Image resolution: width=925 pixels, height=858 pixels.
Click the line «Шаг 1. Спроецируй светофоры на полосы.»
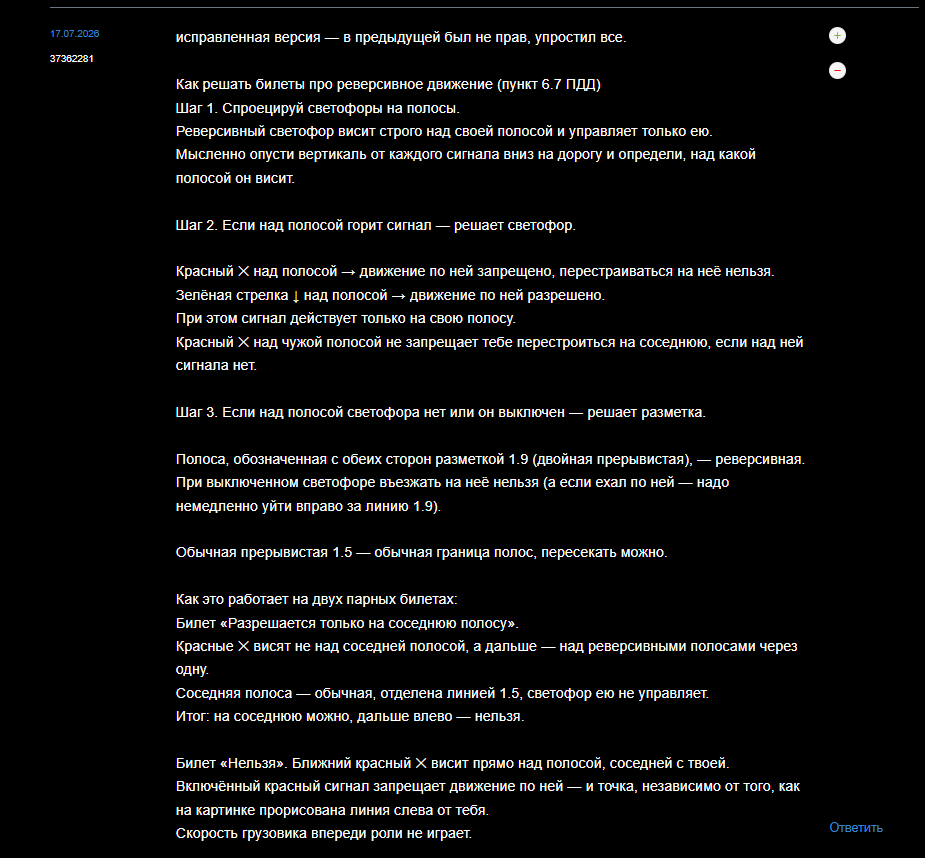pos(318,109)
